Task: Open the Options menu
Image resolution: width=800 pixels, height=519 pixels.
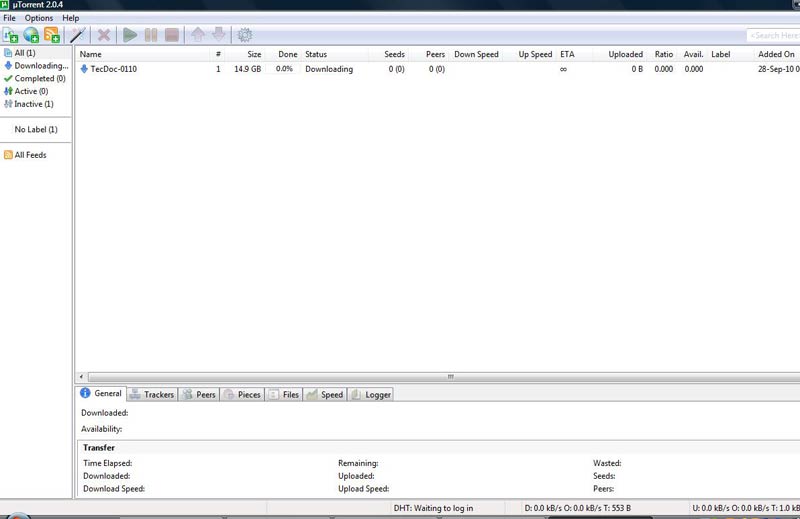Action: (x=39, y=18)
